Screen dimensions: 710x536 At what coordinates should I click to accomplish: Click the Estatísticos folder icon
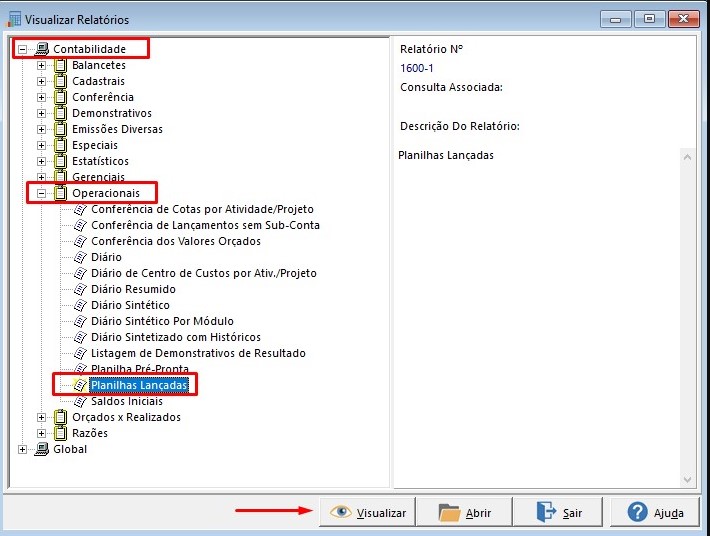61,161
